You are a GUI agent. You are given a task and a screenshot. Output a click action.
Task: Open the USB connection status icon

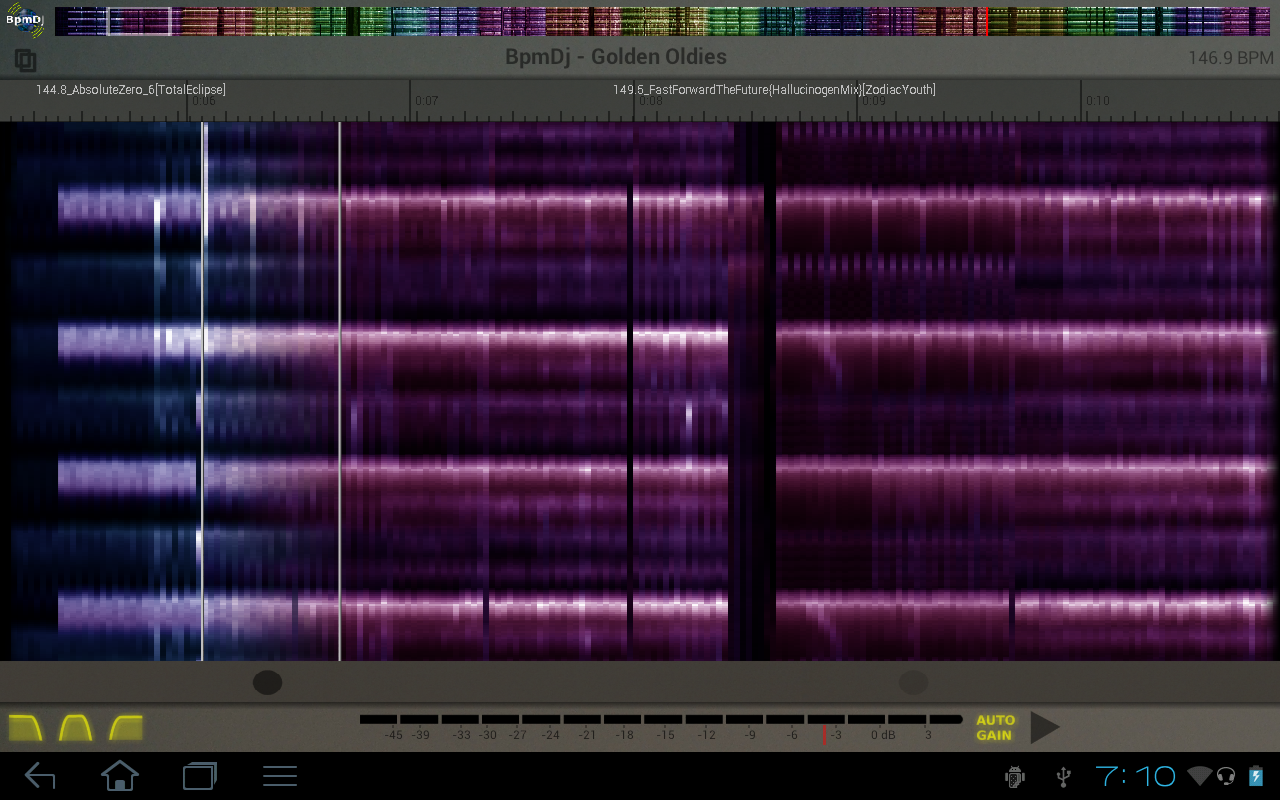[1064, 776]
